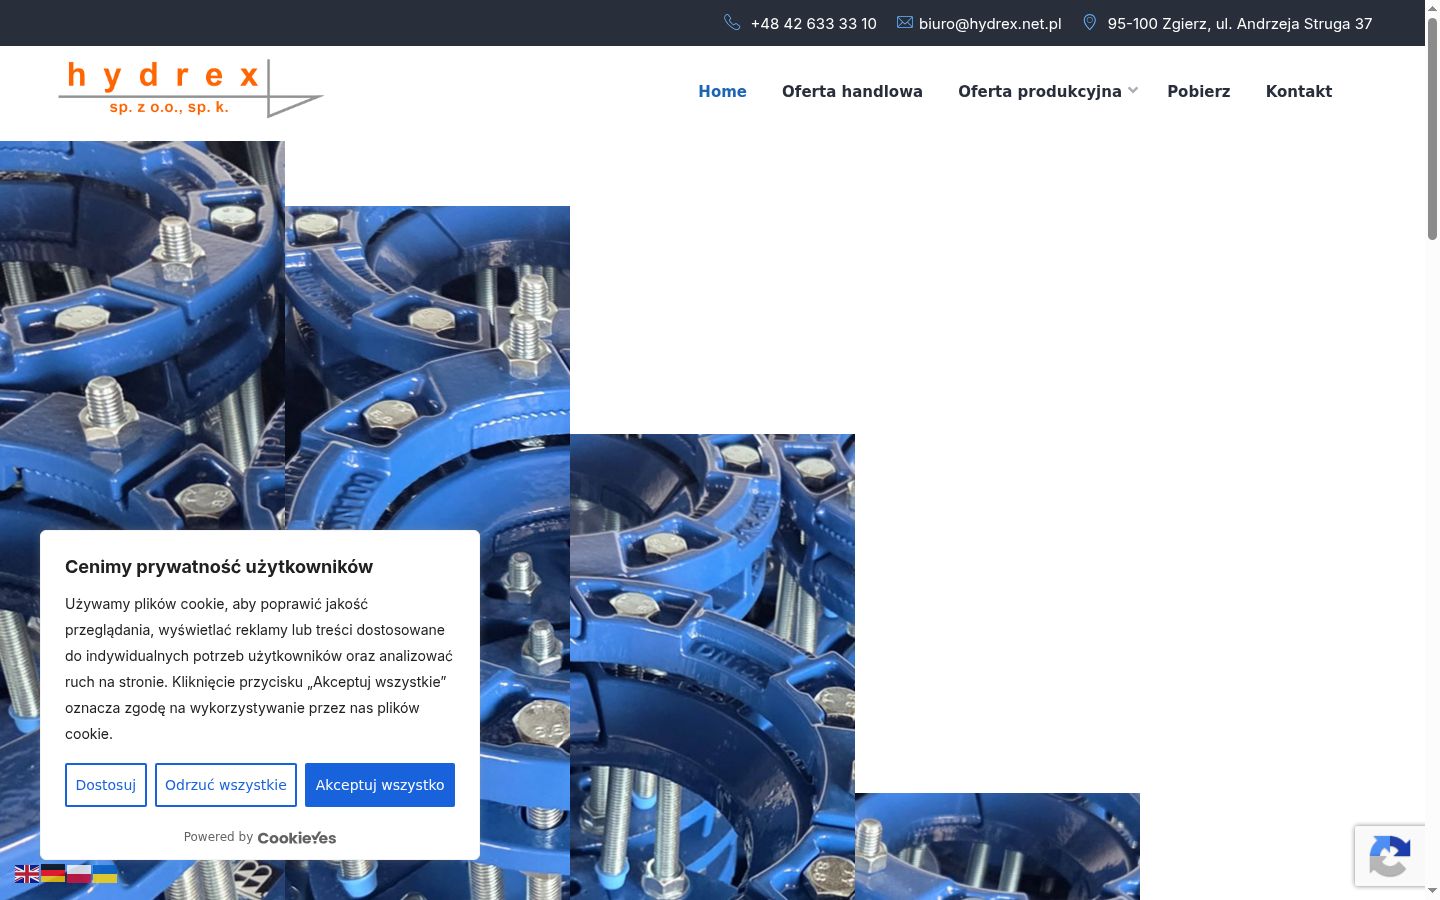Click the Zgierz, ul. Andrzeja Struga 37 address

1240,23
